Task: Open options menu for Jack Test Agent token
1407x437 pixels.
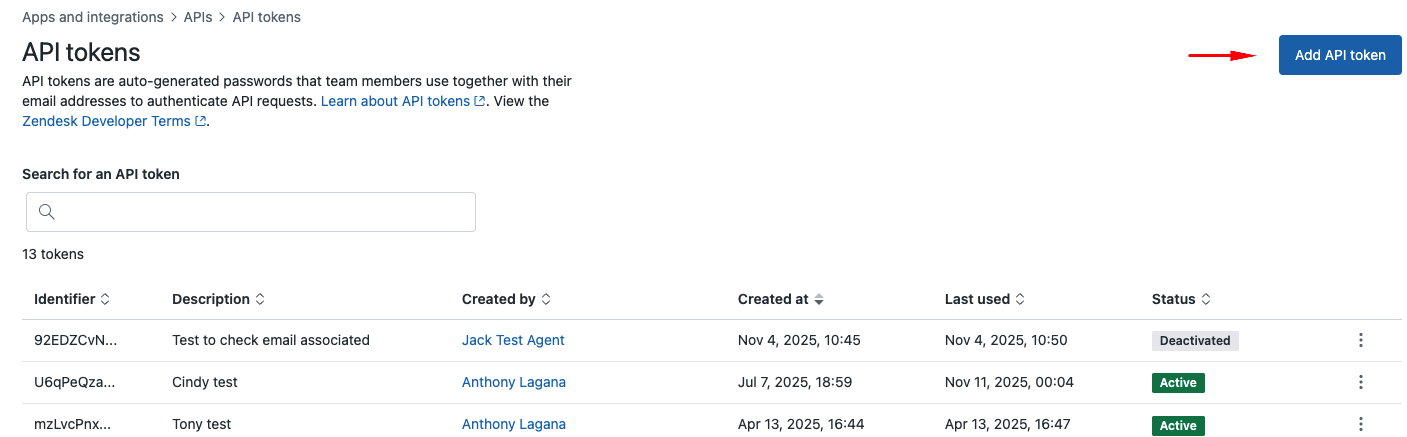Action: point(1360,340)
